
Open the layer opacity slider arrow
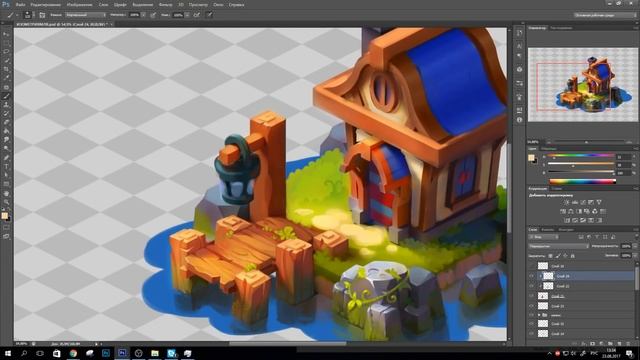[x=636, y=246]
